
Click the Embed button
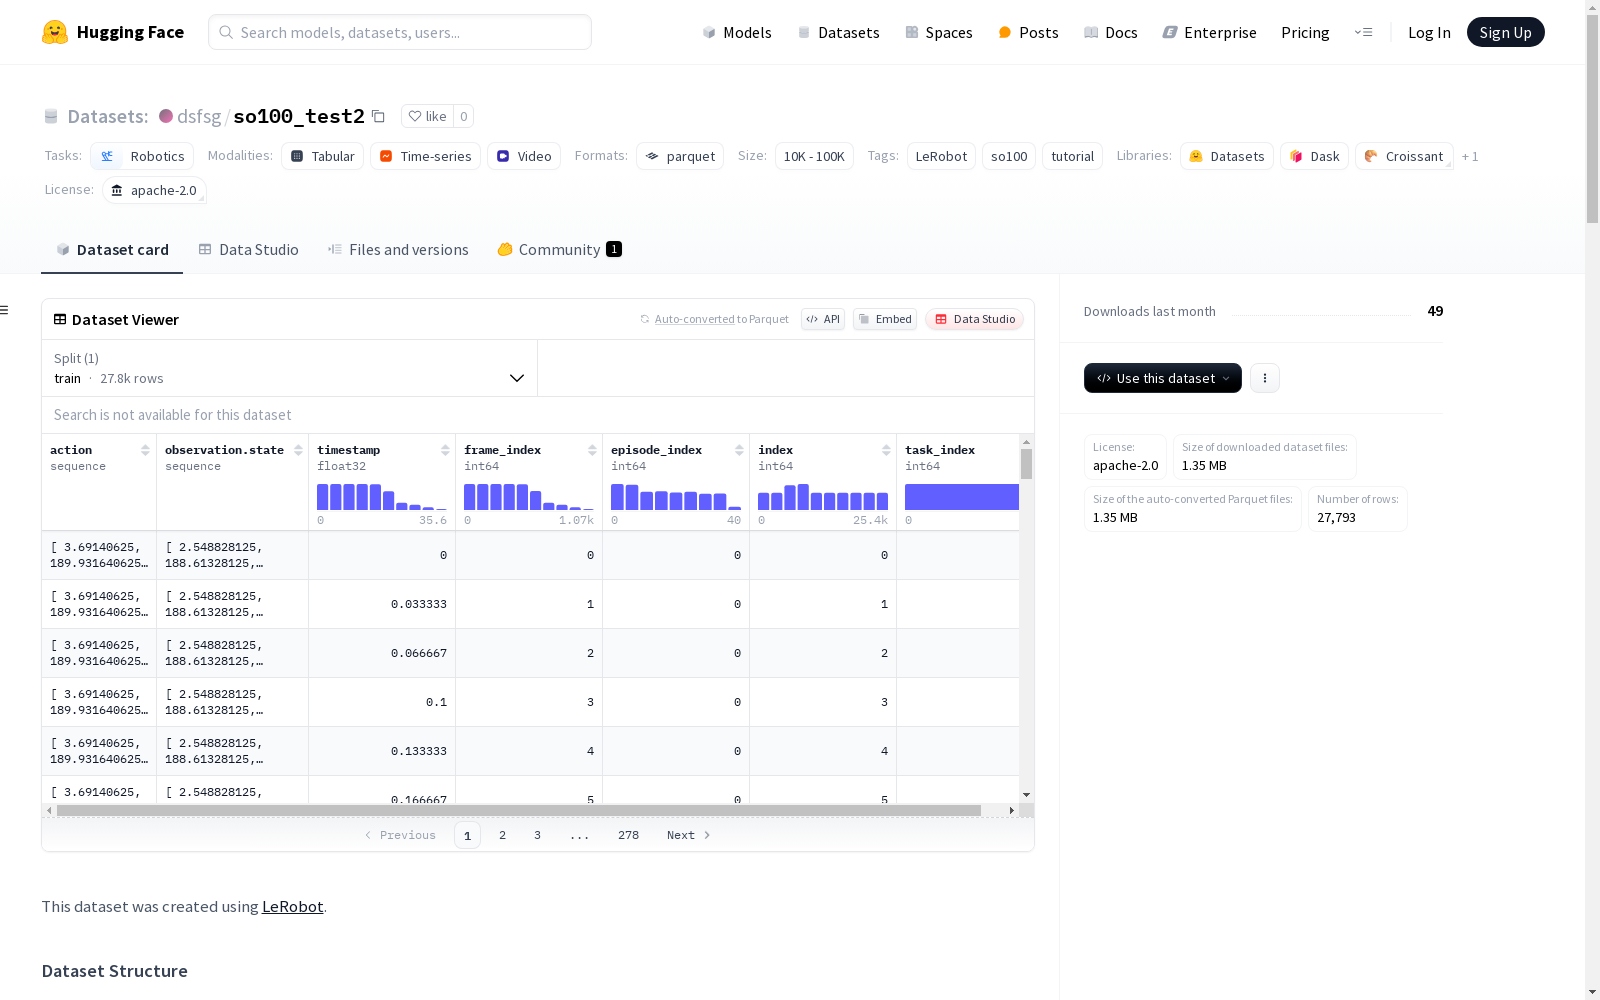(885, 319)
